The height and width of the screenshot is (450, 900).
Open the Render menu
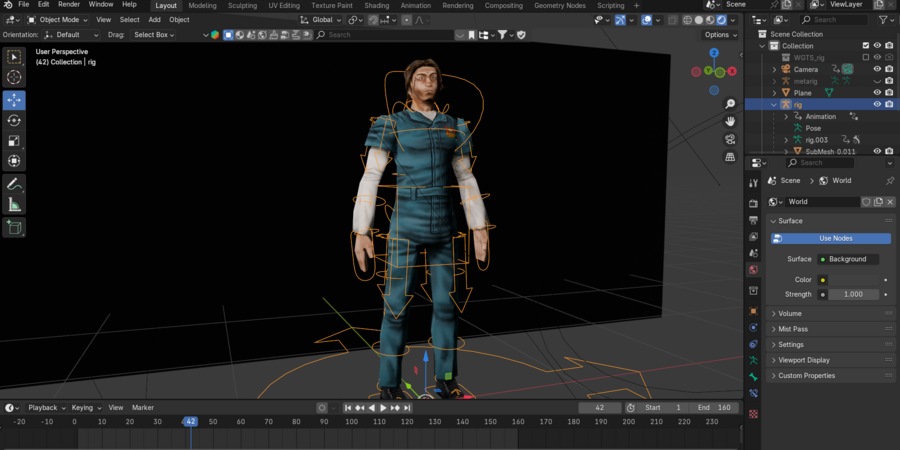[x=69, y=5]
